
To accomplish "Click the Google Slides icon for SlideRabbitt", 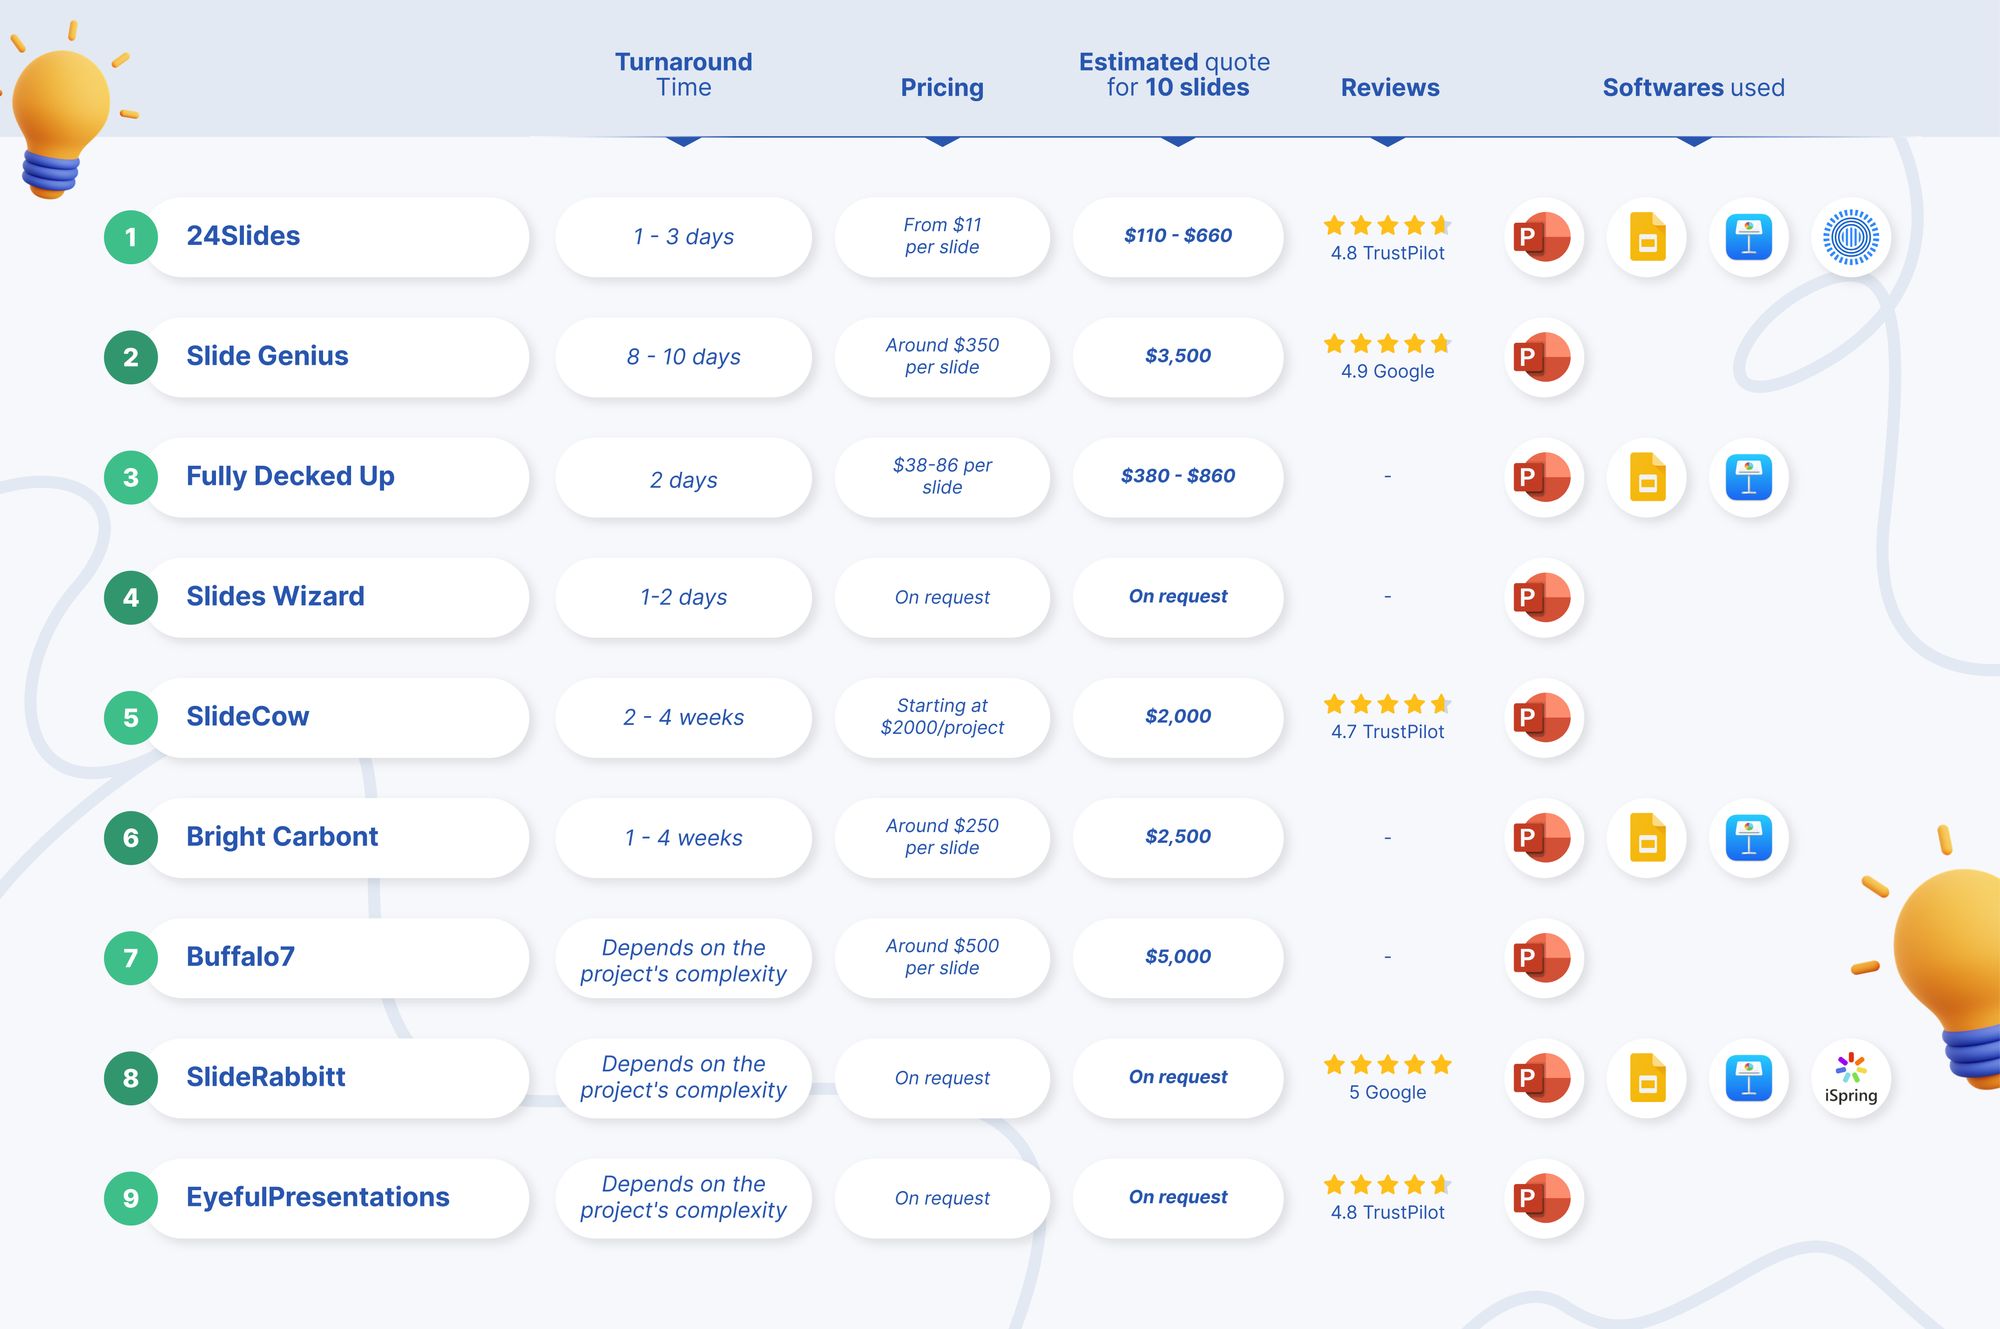I will (1647, 1078).
